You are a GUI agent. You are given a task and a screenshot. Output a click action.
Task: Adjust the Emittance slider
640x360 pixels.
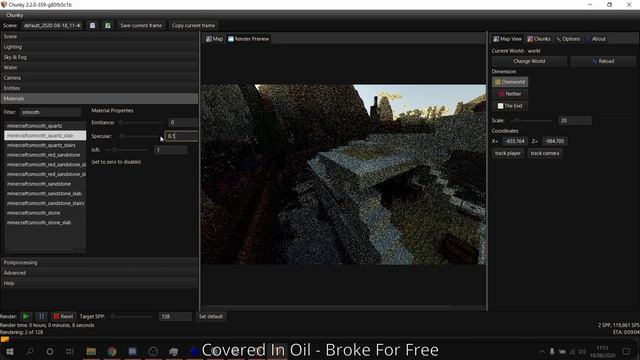pyautogui.click(x=141, y=122)
